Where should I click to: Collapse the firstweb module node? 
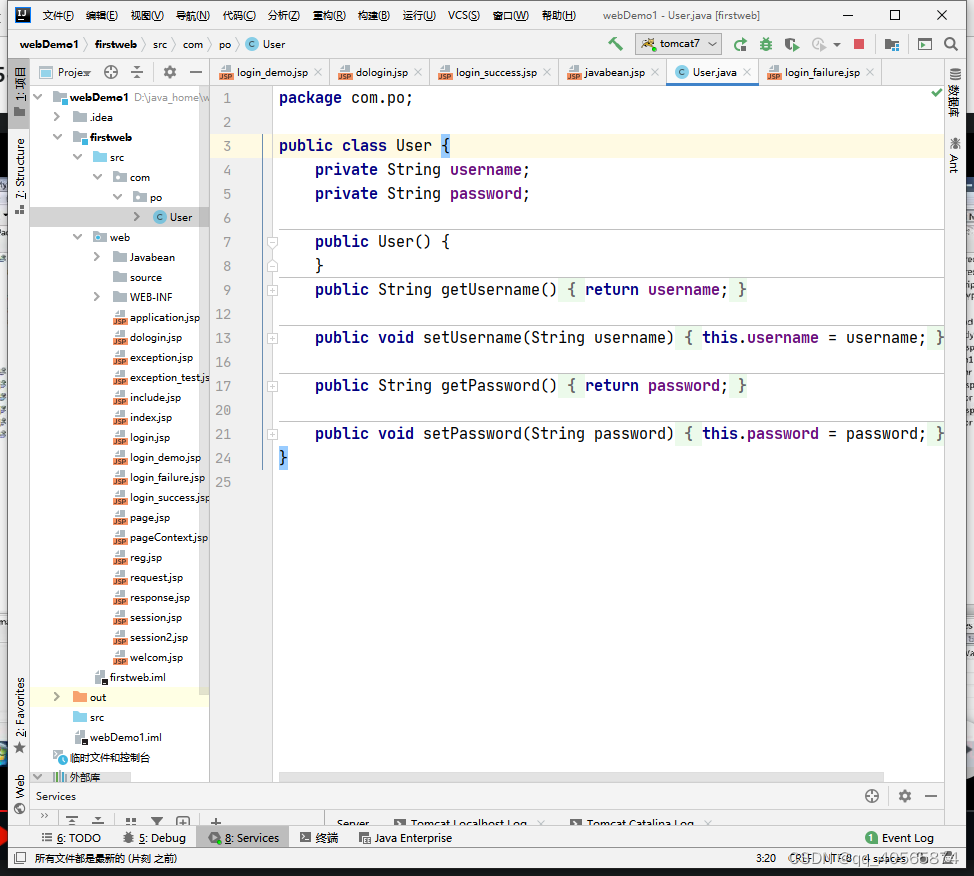click(x=57, y=137)
